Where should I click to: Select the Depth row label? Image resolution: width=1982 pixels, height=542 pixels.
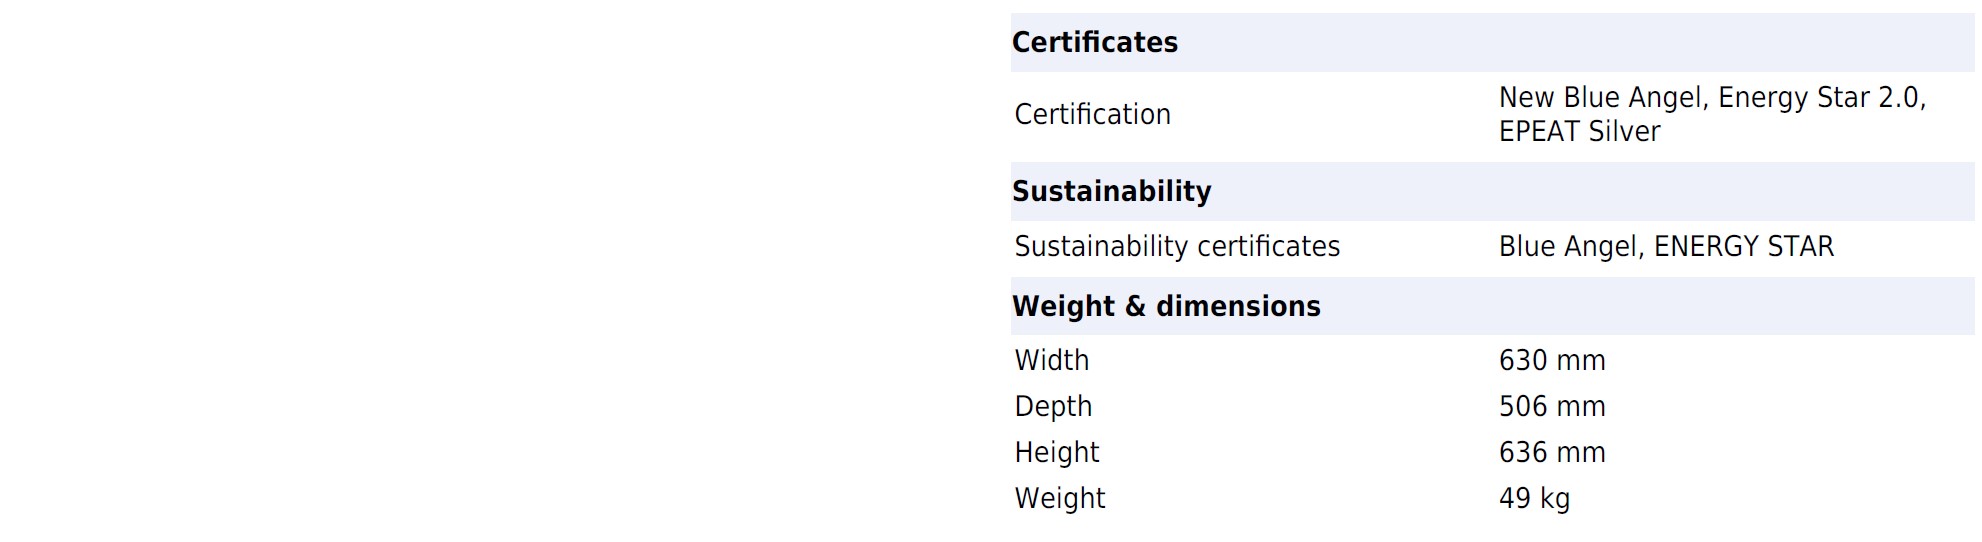coord(1053,406)
